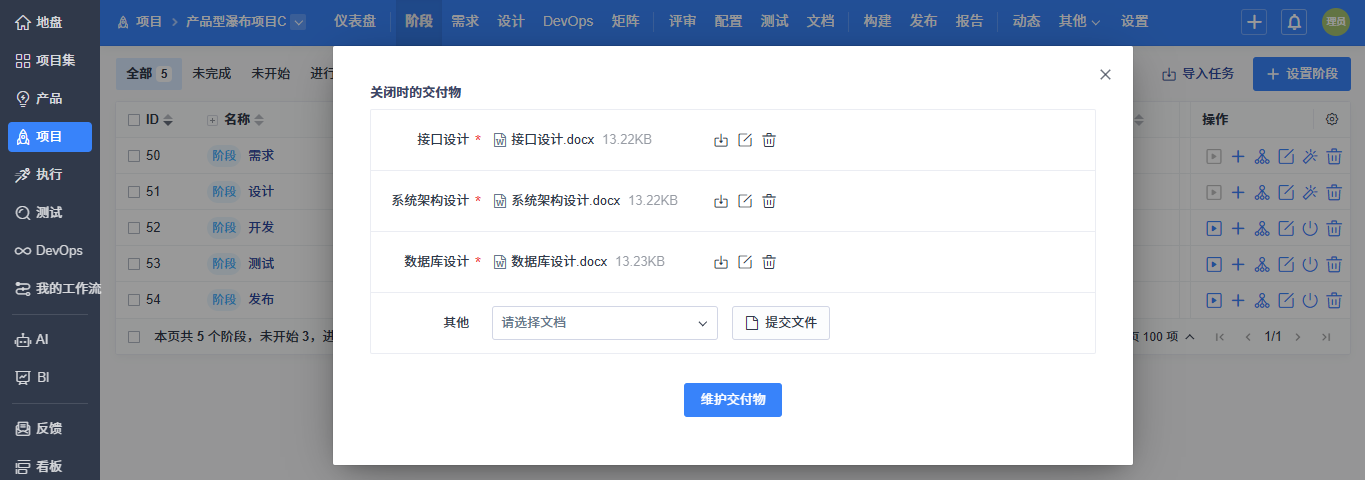Delete the 接口设计.docx deliverable

pos(769,140)
